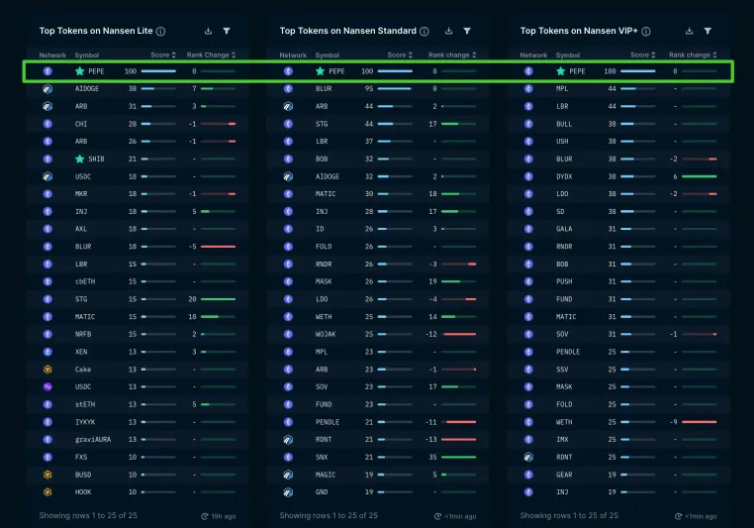Click the network icon of GND in Standard panel
The height and width of the screenshot is (528, 754).
click(288, 492)
